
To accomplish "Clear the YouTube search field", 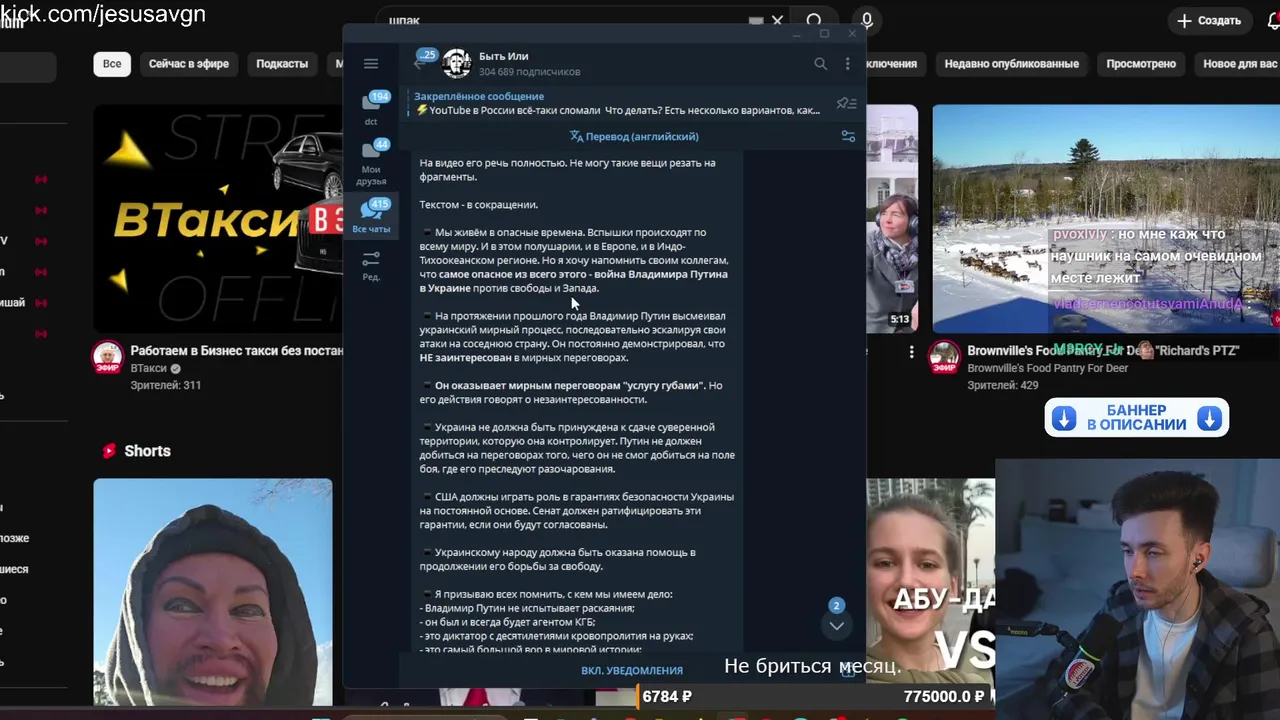I will [777, 20].
